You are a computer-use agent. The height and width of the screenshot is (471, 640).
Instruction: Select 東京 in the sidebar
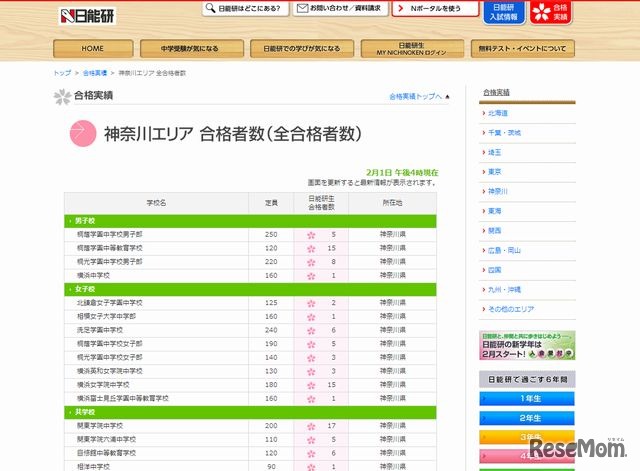494,172
